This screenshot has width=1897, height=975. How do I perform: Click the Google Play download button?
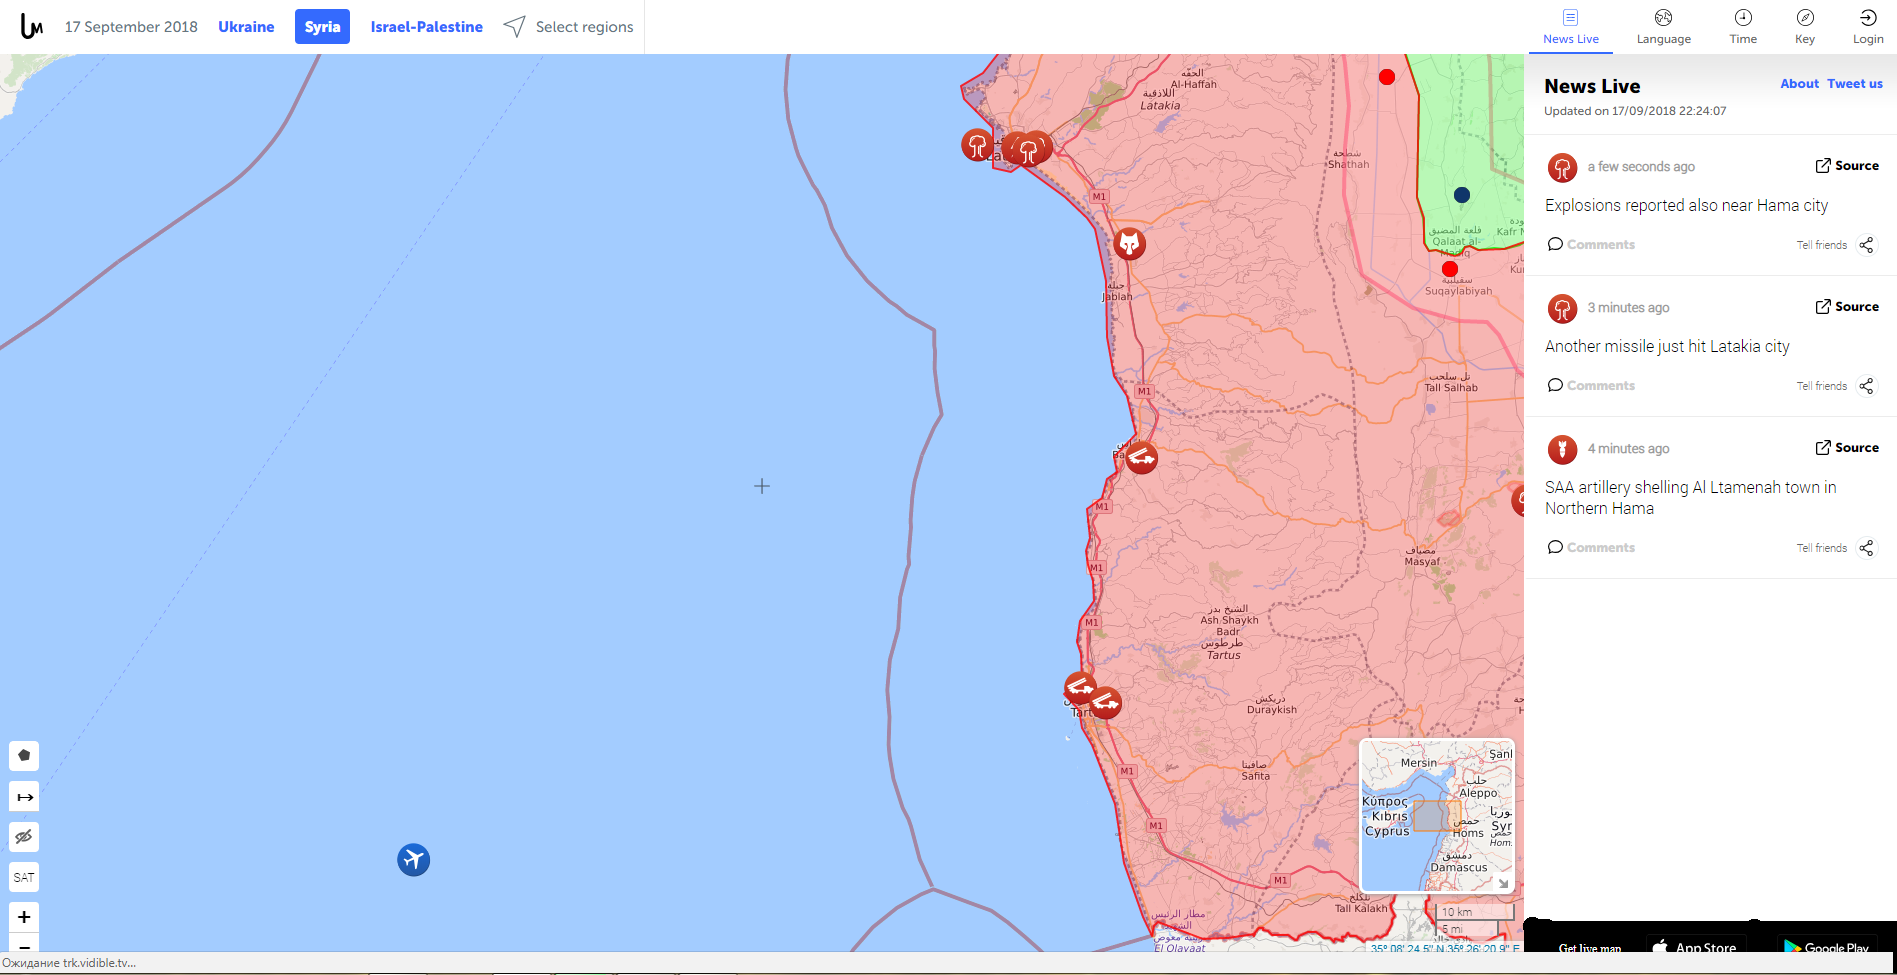point(1825,946)
